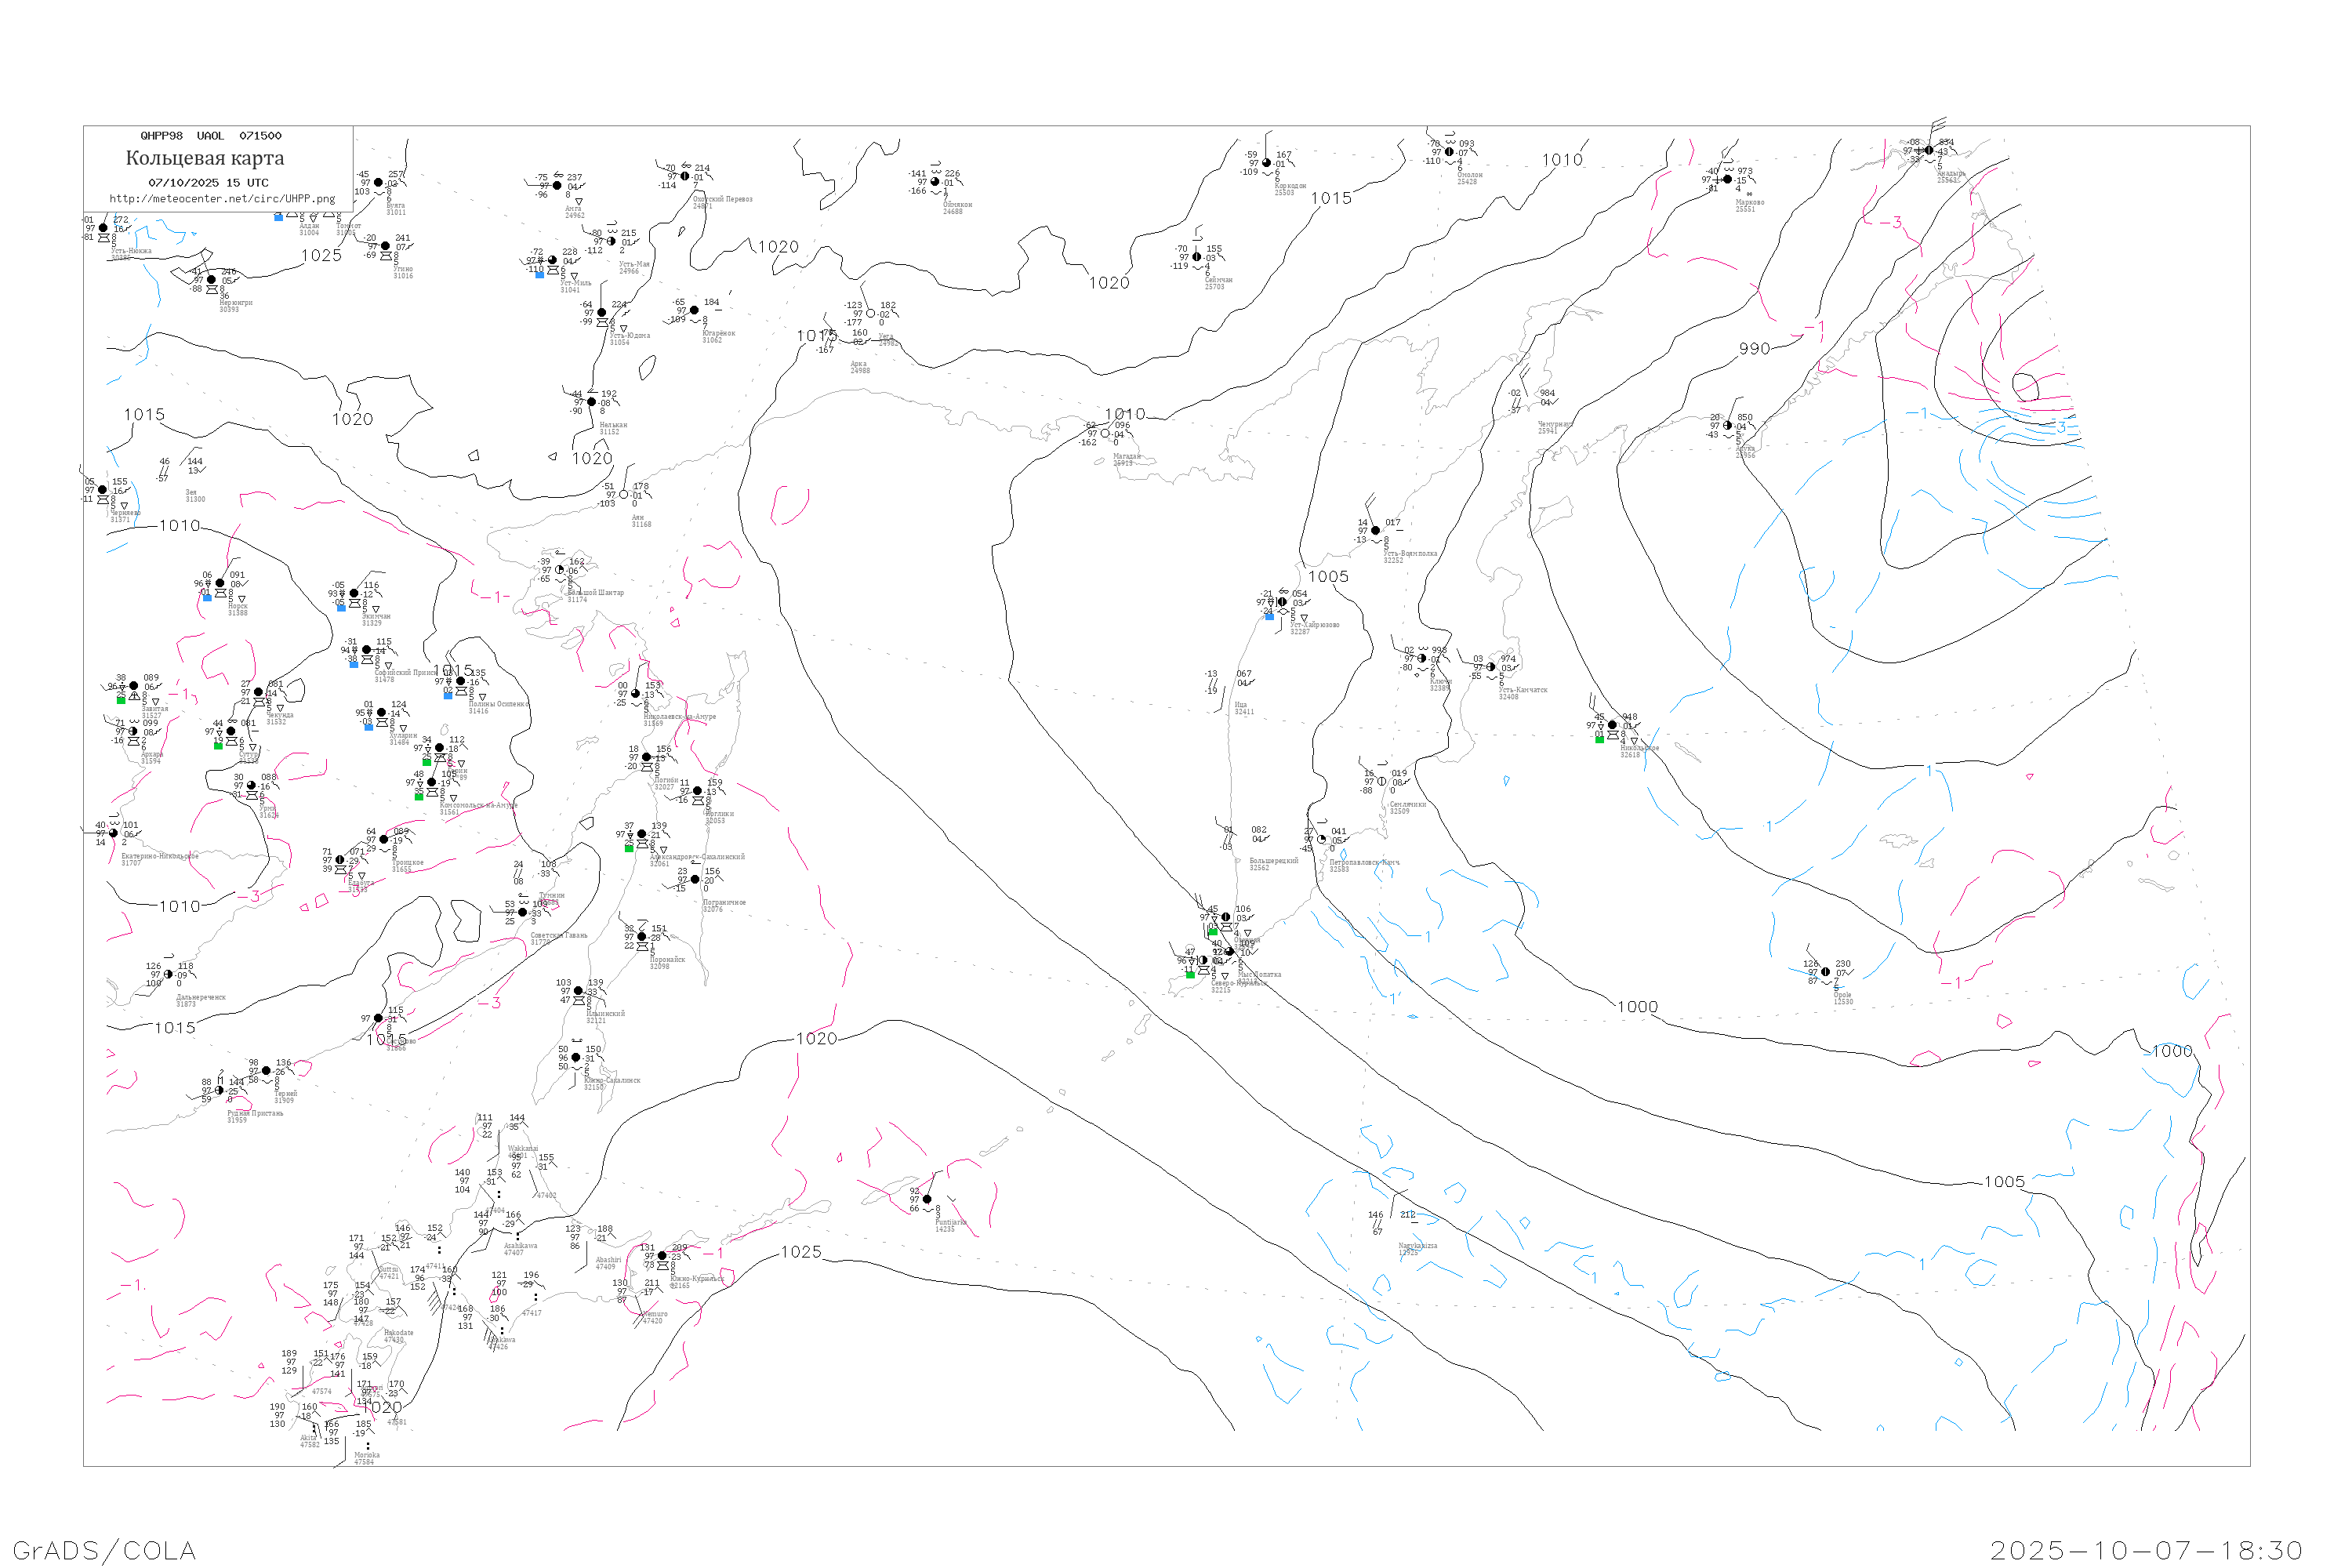
Task: Click the Петропавловск-Камч station circle
Action: pyautogui.click(x=1322, y=839)
